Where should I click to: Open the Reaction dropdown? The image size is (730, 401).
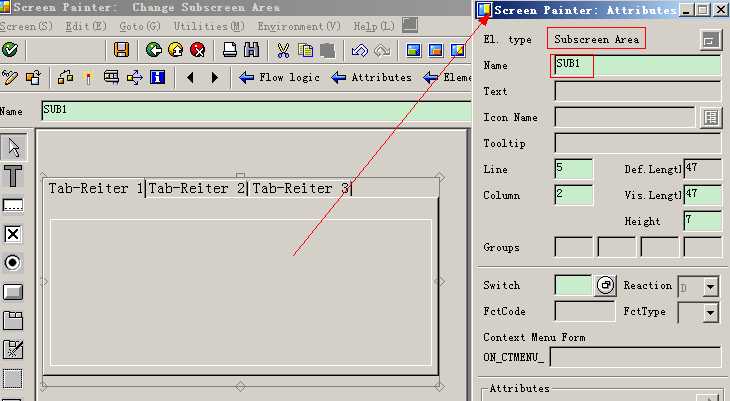coord(710,286)
